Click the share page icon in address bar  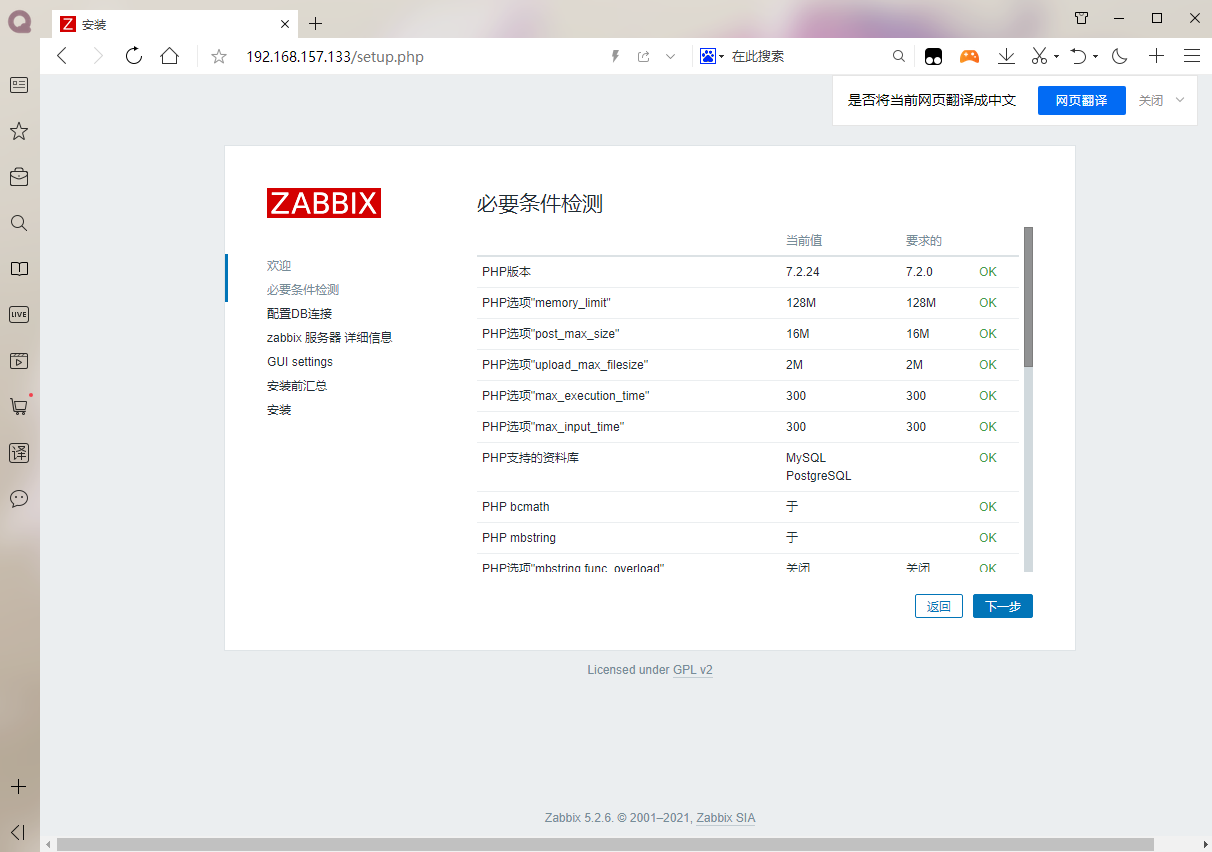coord(644,57)
